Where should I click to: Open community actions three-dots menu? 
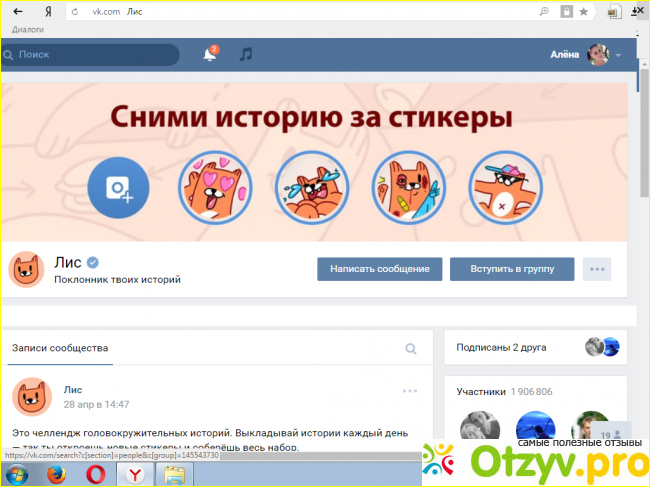pyautogui.click(x=597, y=269)
